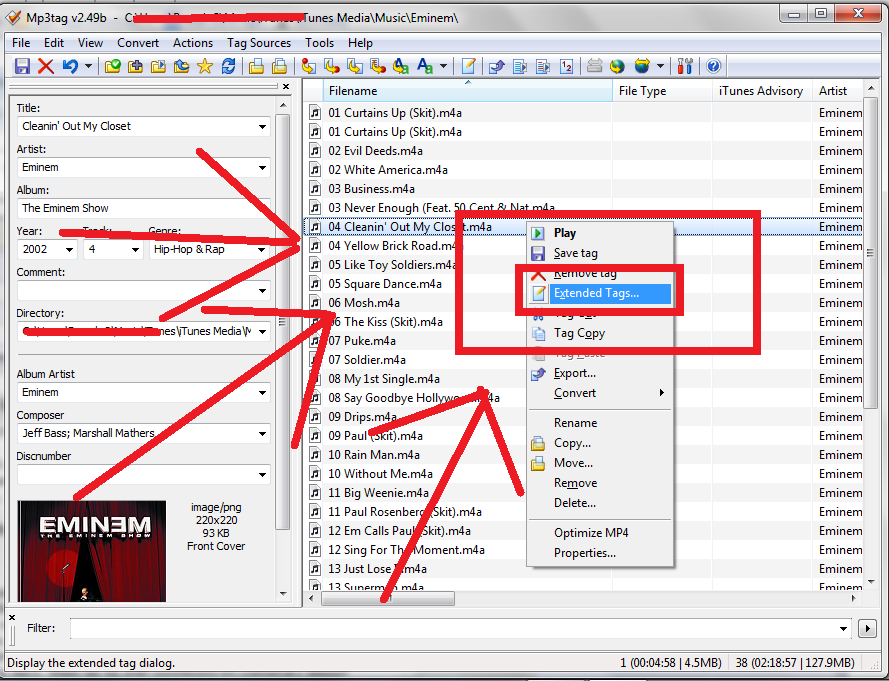889x681 pixels.
Task: Choose Save tag in the context menu
Action: [x=600, y=253]
